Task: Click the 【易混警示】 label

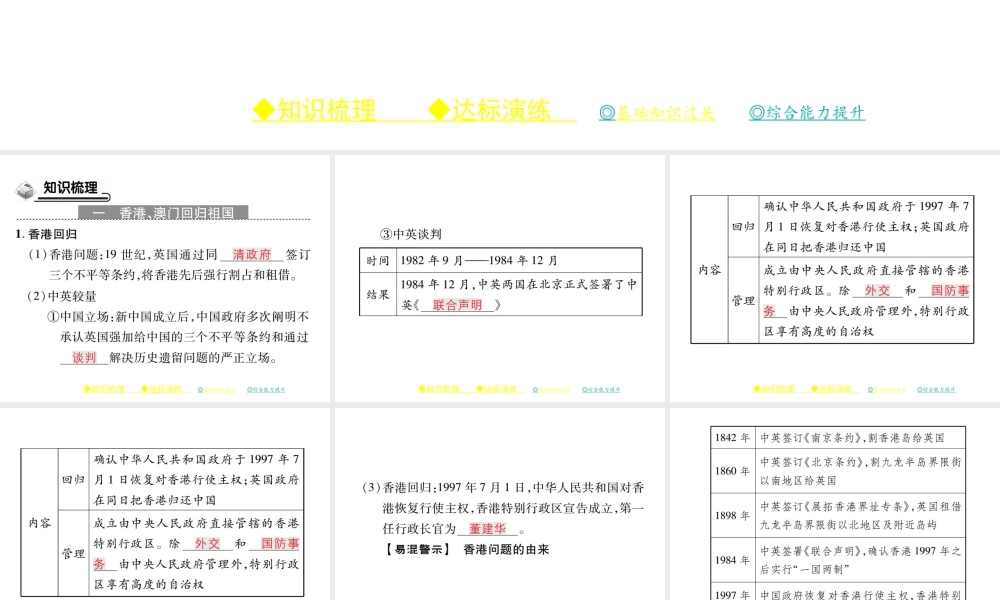Action: point(418,550)
